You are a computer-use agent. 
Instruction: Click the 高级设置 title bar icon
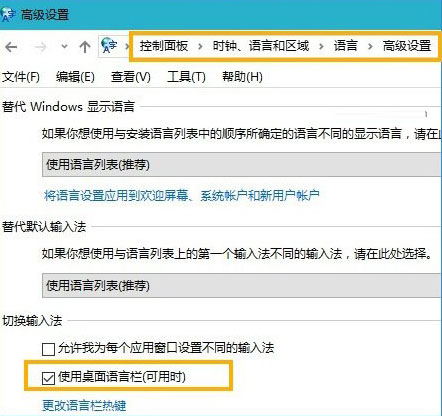tap(8, 15)
